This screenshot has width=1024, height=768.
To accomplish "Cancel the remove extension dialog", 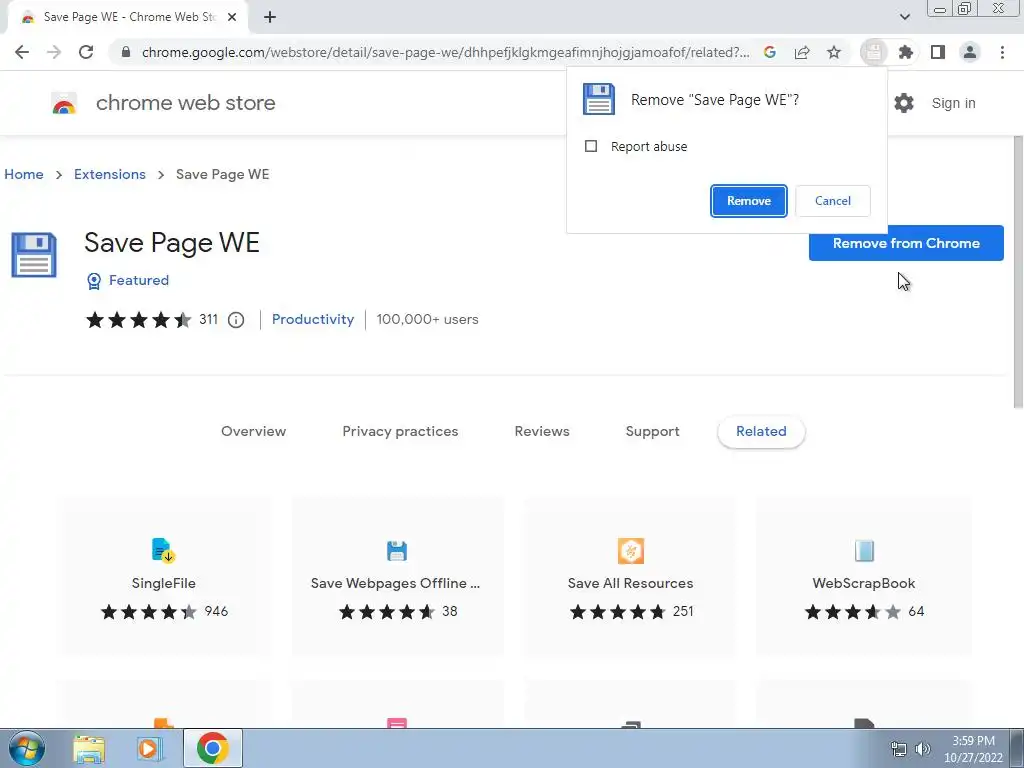I will [833, 201].
